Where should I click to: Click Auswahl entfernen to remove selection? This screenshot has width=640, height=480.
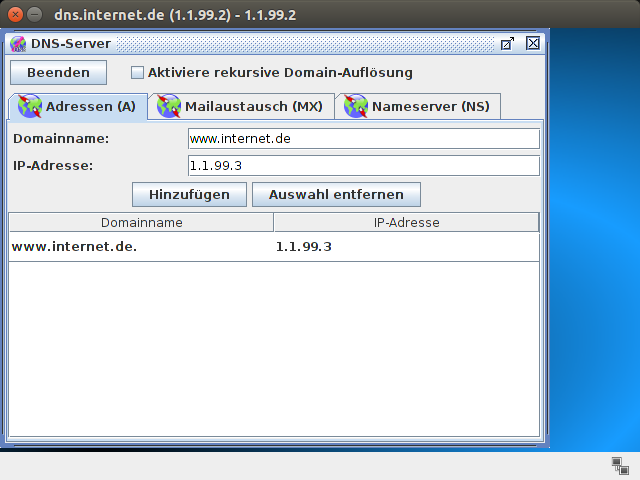pyautogui.click(x=336, y=194)
